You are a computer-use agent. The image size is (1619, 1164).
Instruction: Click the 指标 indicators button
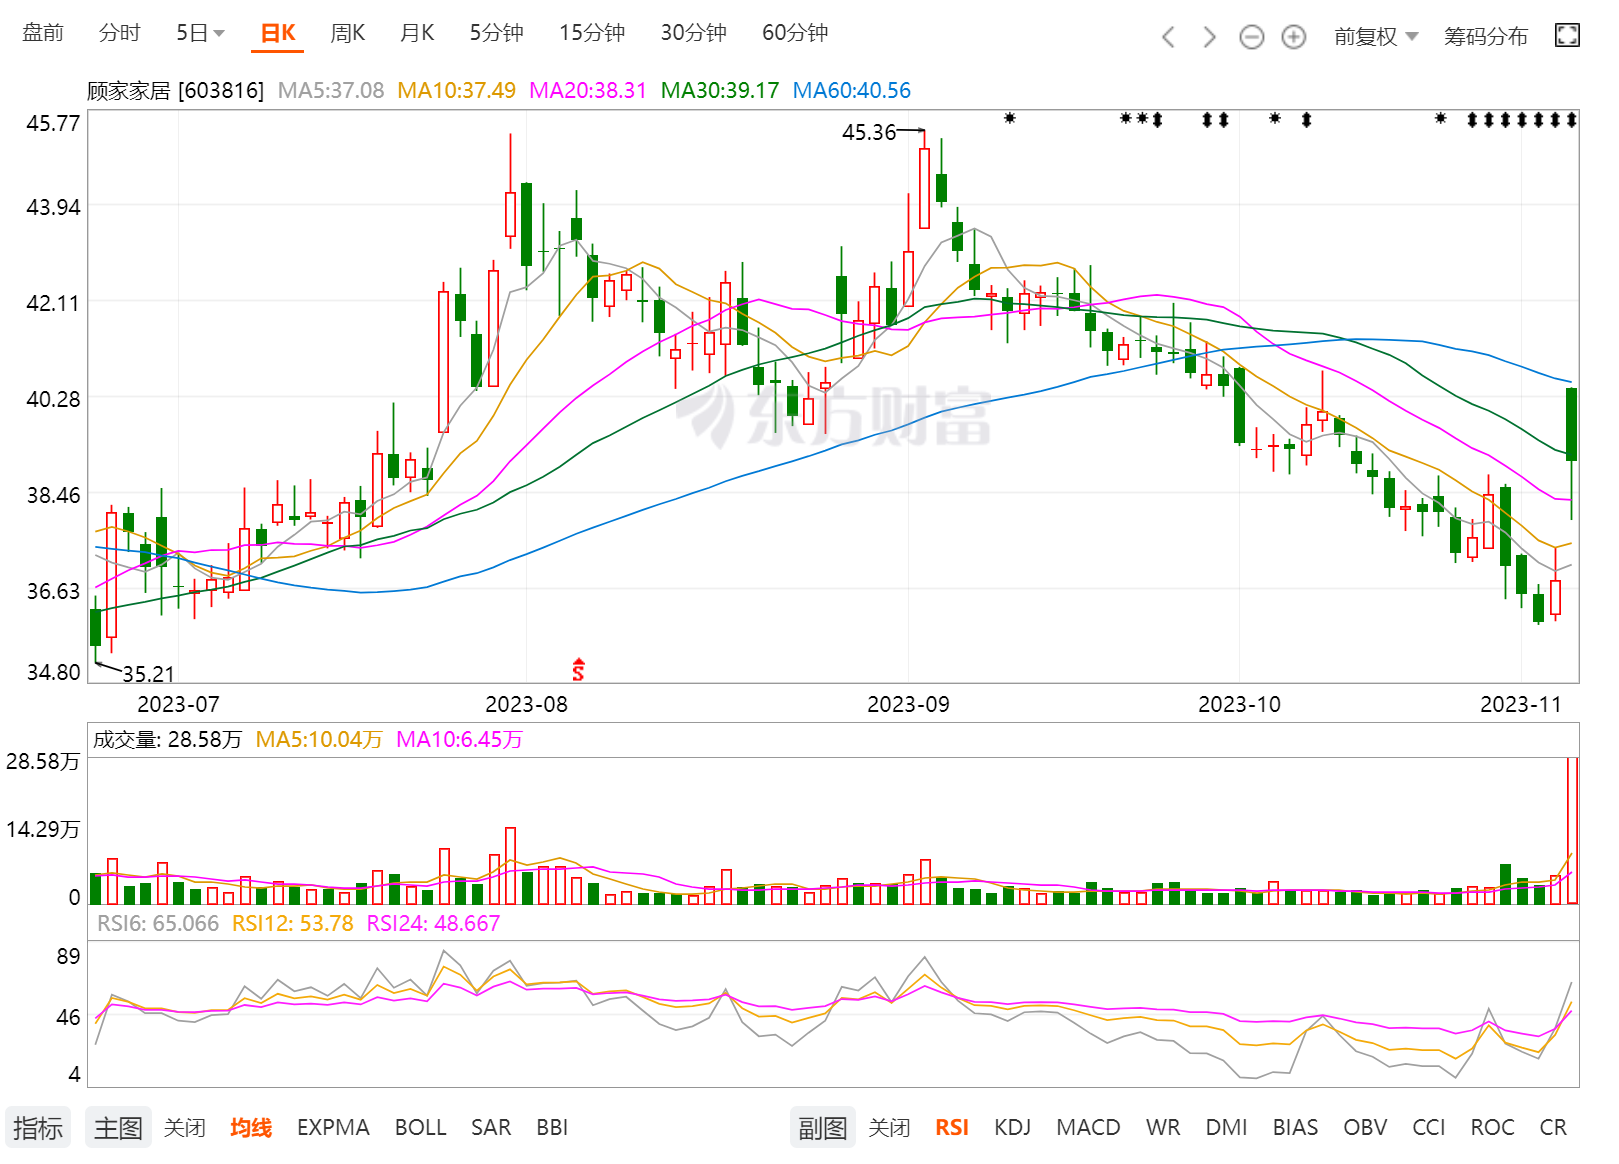click(39, 1128)
